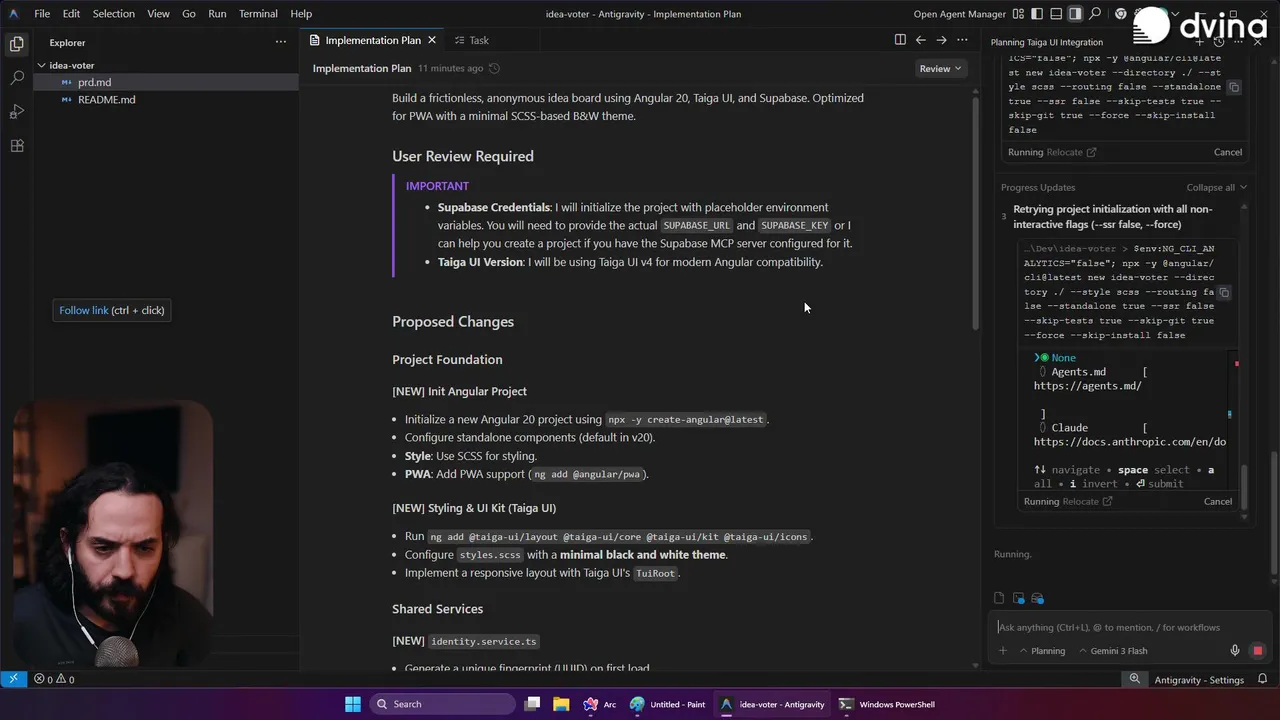The image size is (1280, 720).
Task: Open Run and Debug view
Action: pos(16,112)
